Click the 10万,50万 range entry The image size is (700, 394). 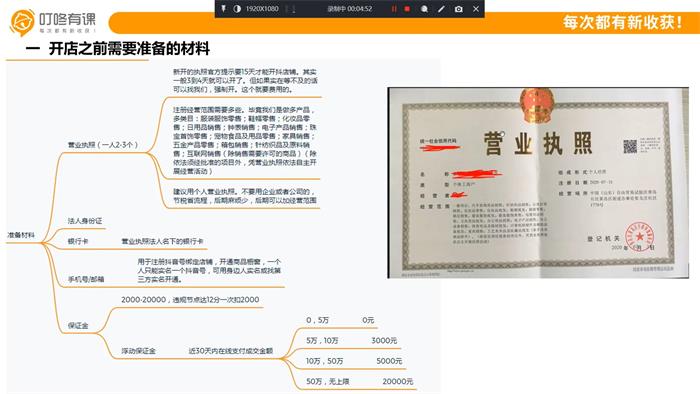coord(325,361)
